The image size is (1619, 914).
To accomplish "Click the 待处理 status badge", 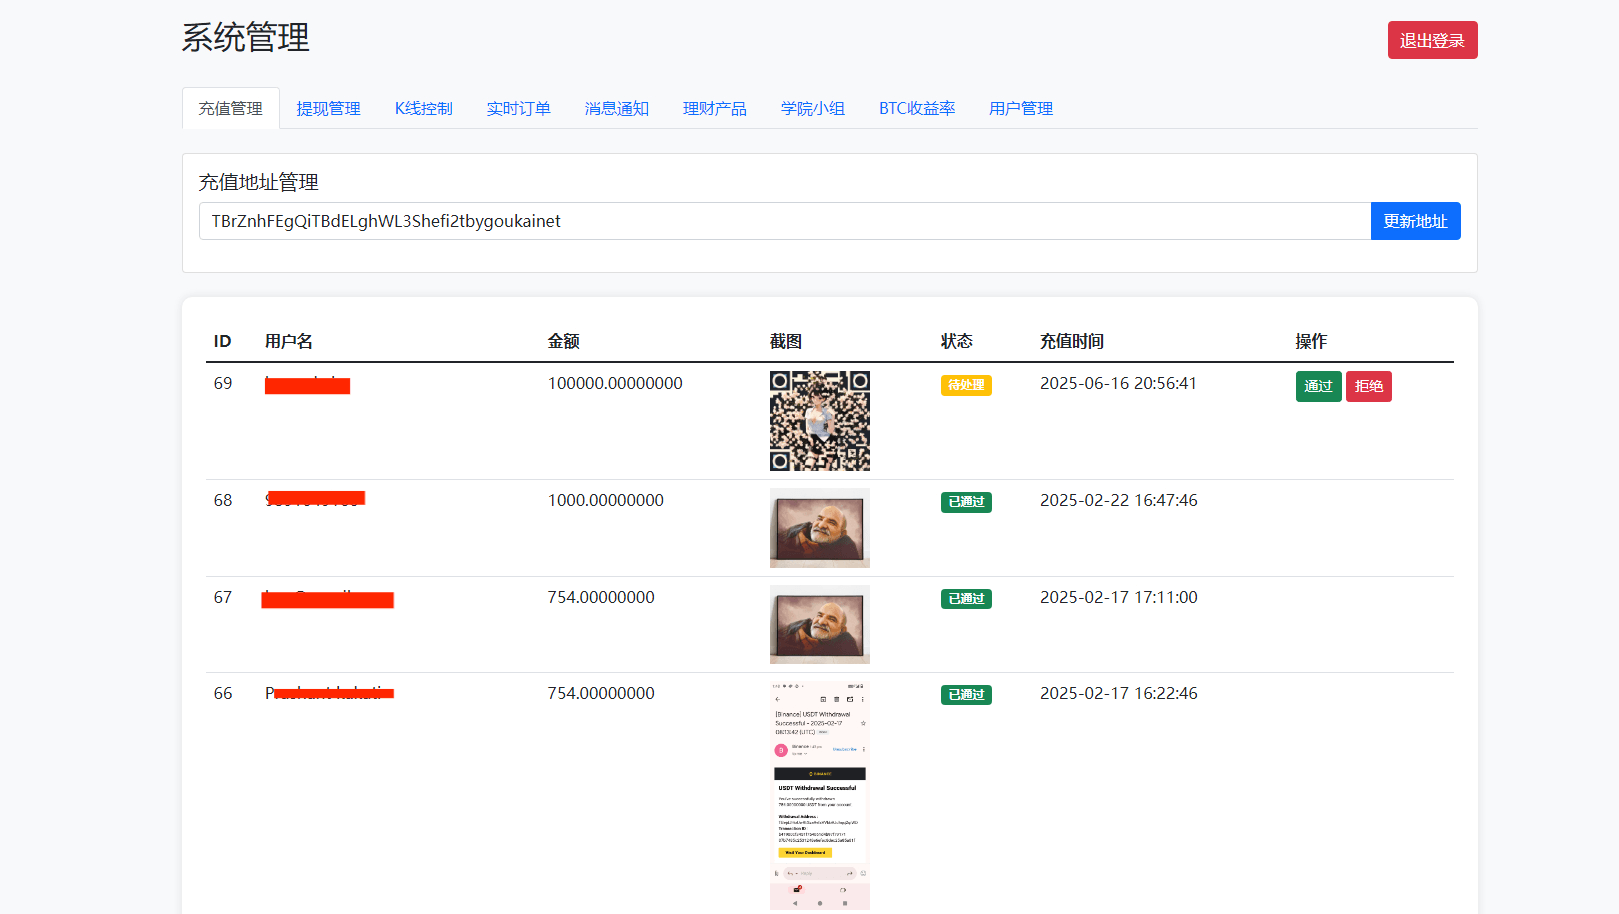I will [x=965, y=385].
